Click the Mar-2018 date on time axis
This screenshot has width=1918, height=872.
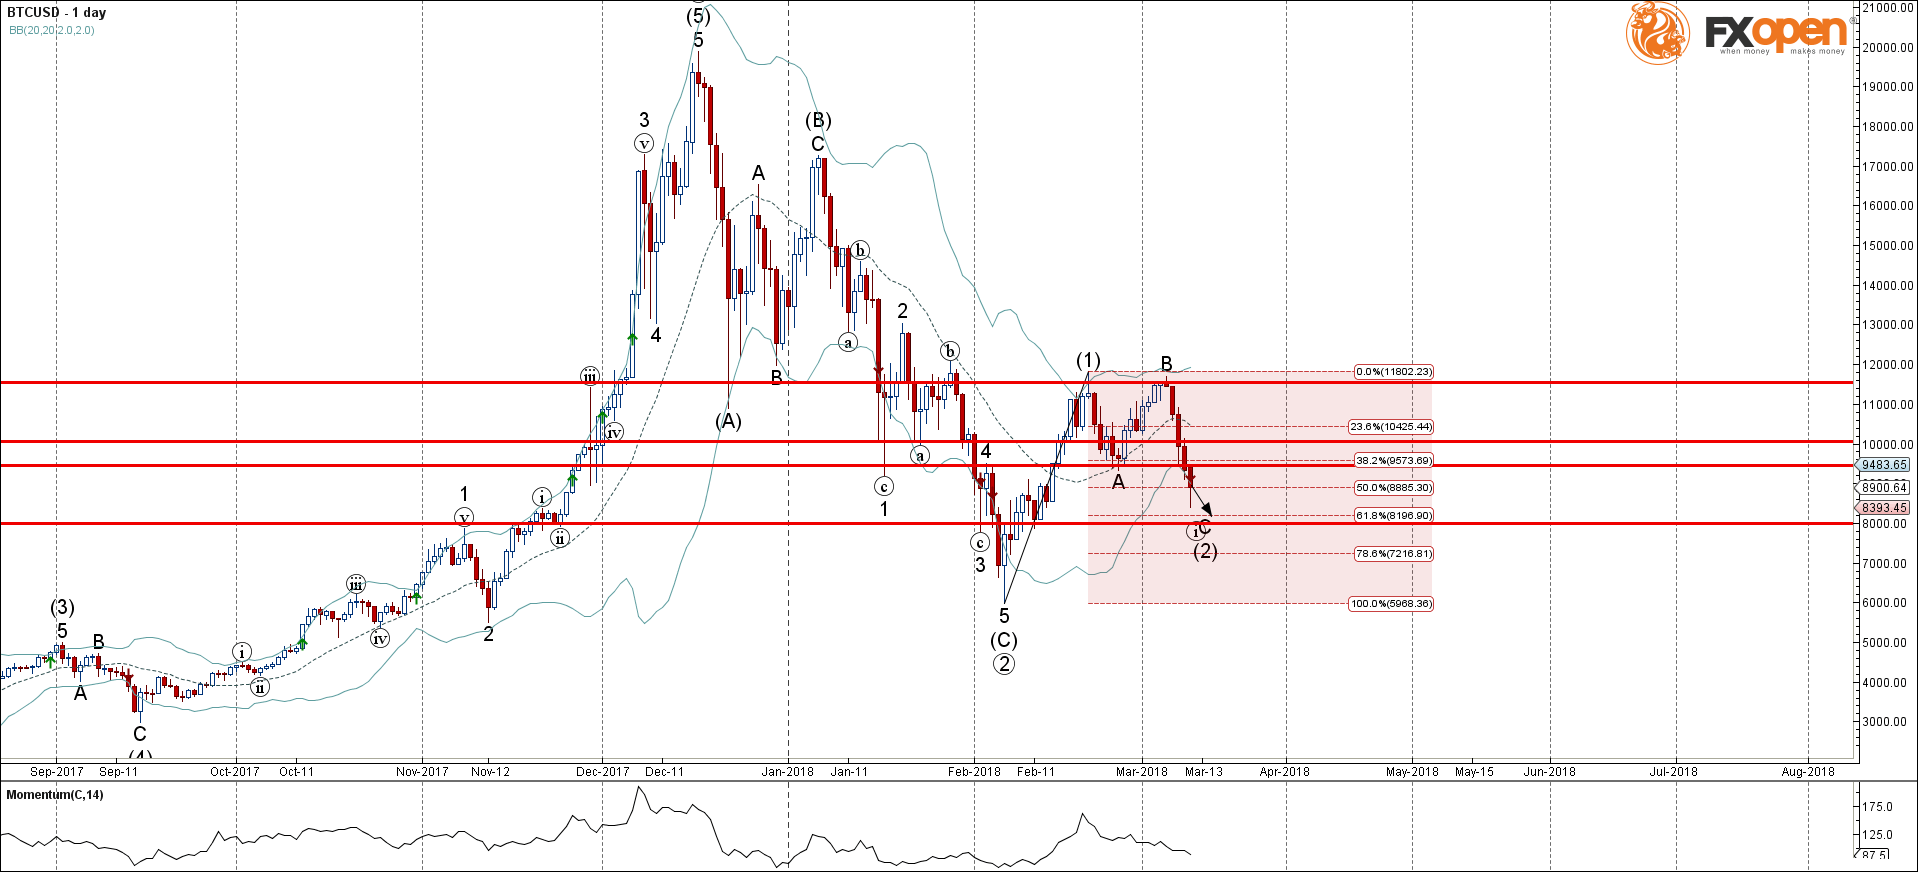pyautogui.click(x=1141, y=771)
